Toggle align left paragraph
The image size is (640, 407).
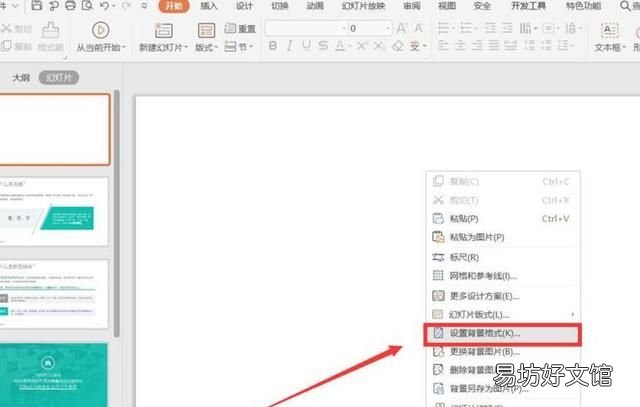point(443,45)
